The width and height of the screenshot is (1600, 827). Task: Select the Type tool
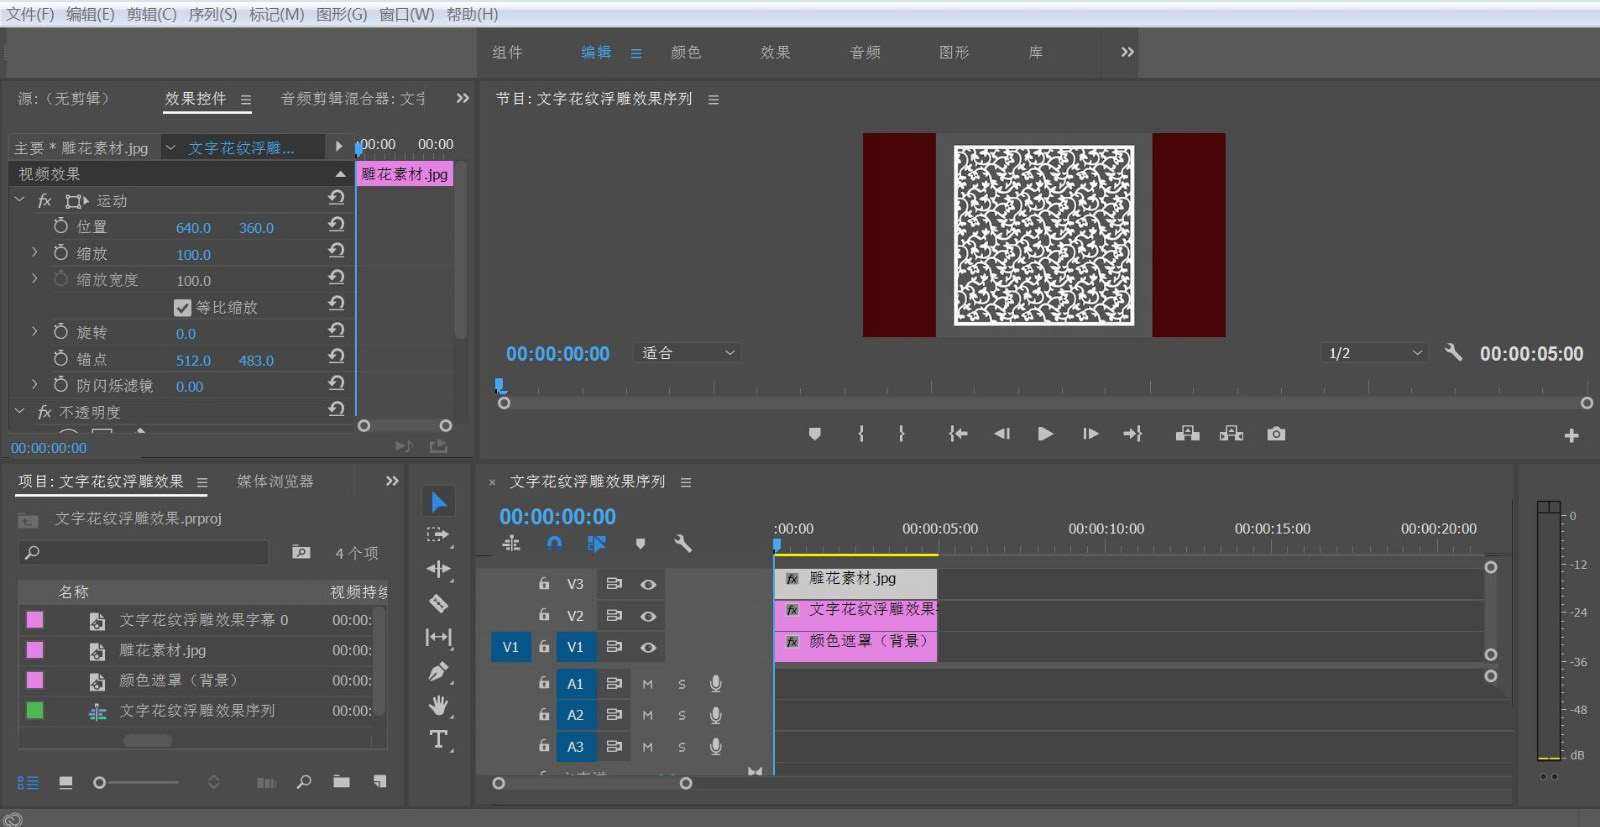(438, 740)
